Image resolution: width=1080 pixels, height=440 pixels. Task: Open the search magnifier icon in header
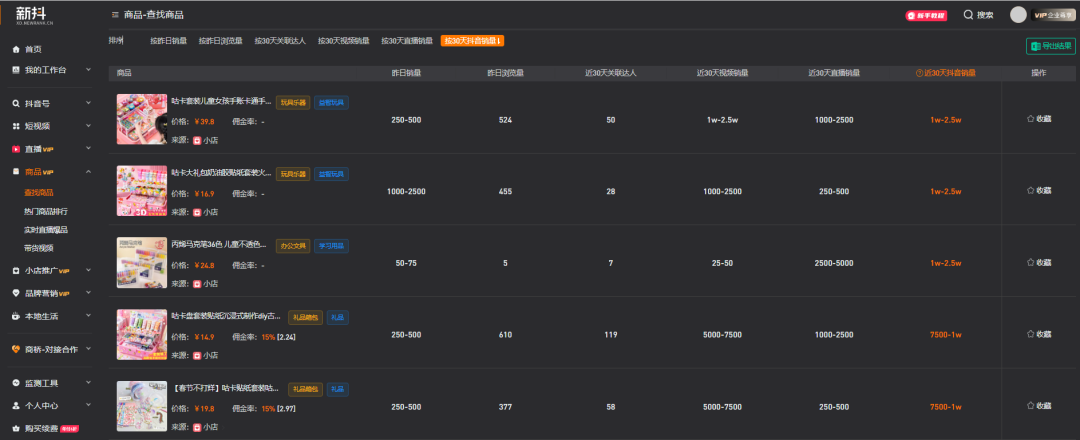968,15
